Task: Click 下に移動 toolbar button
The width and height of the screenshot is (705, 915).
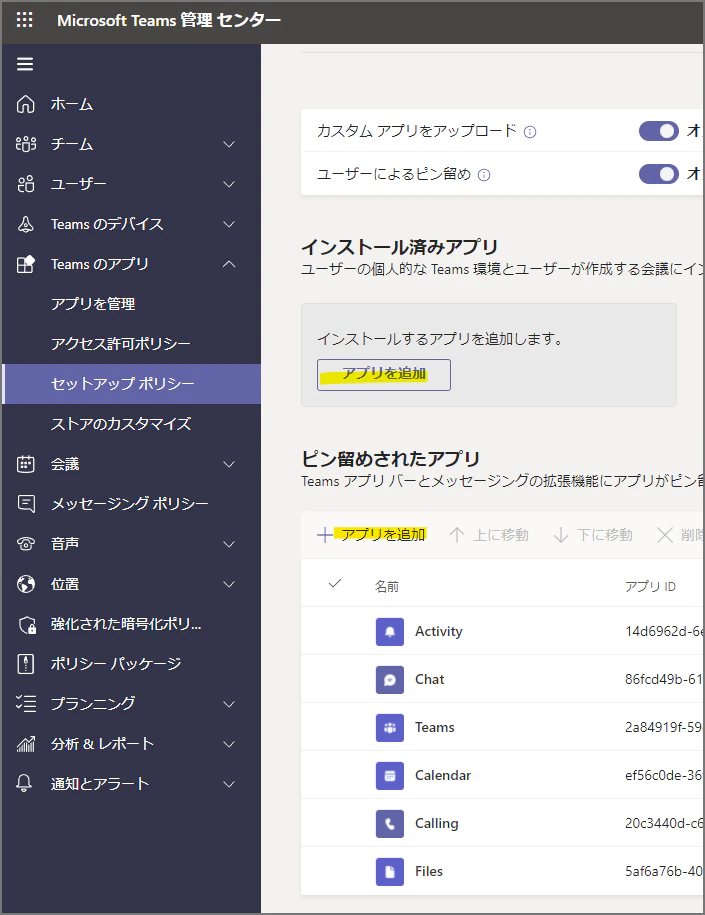Action: coord(593,535)
